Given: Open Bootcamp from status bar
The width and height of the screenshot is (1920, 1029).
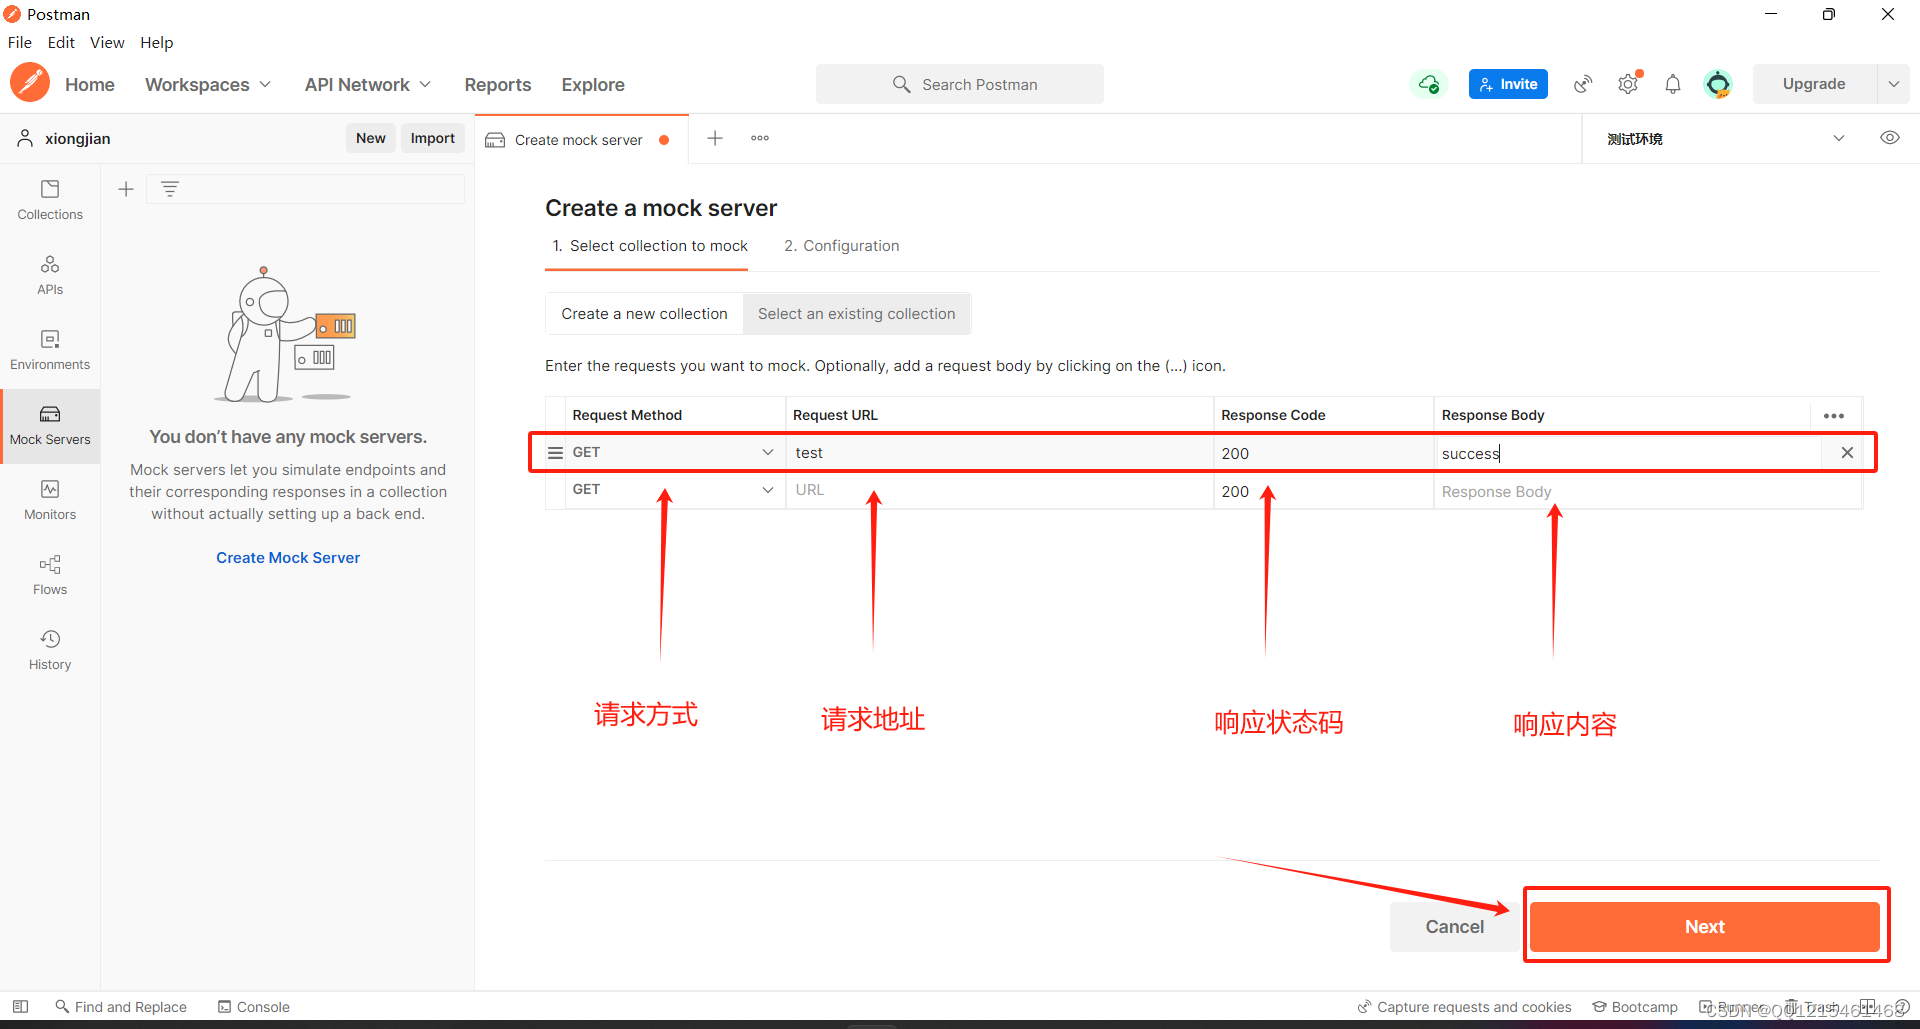Looking at the screenshot, I should pyautogui.click(x=1635, y=1007).
